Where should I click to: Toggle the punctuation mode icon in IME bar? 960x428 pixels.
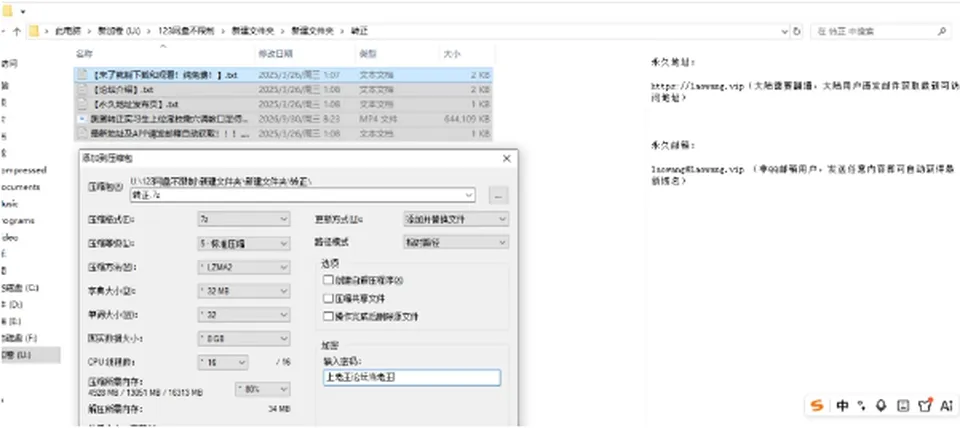(862, 405)
